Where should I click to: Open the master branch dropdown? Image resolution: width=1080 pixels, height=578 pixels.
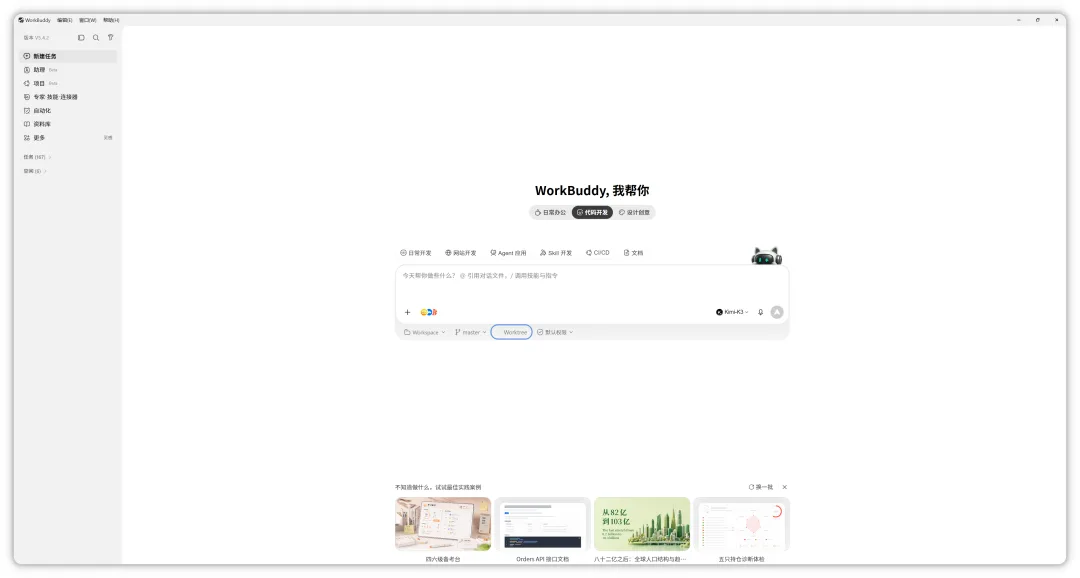pos(470,332)
